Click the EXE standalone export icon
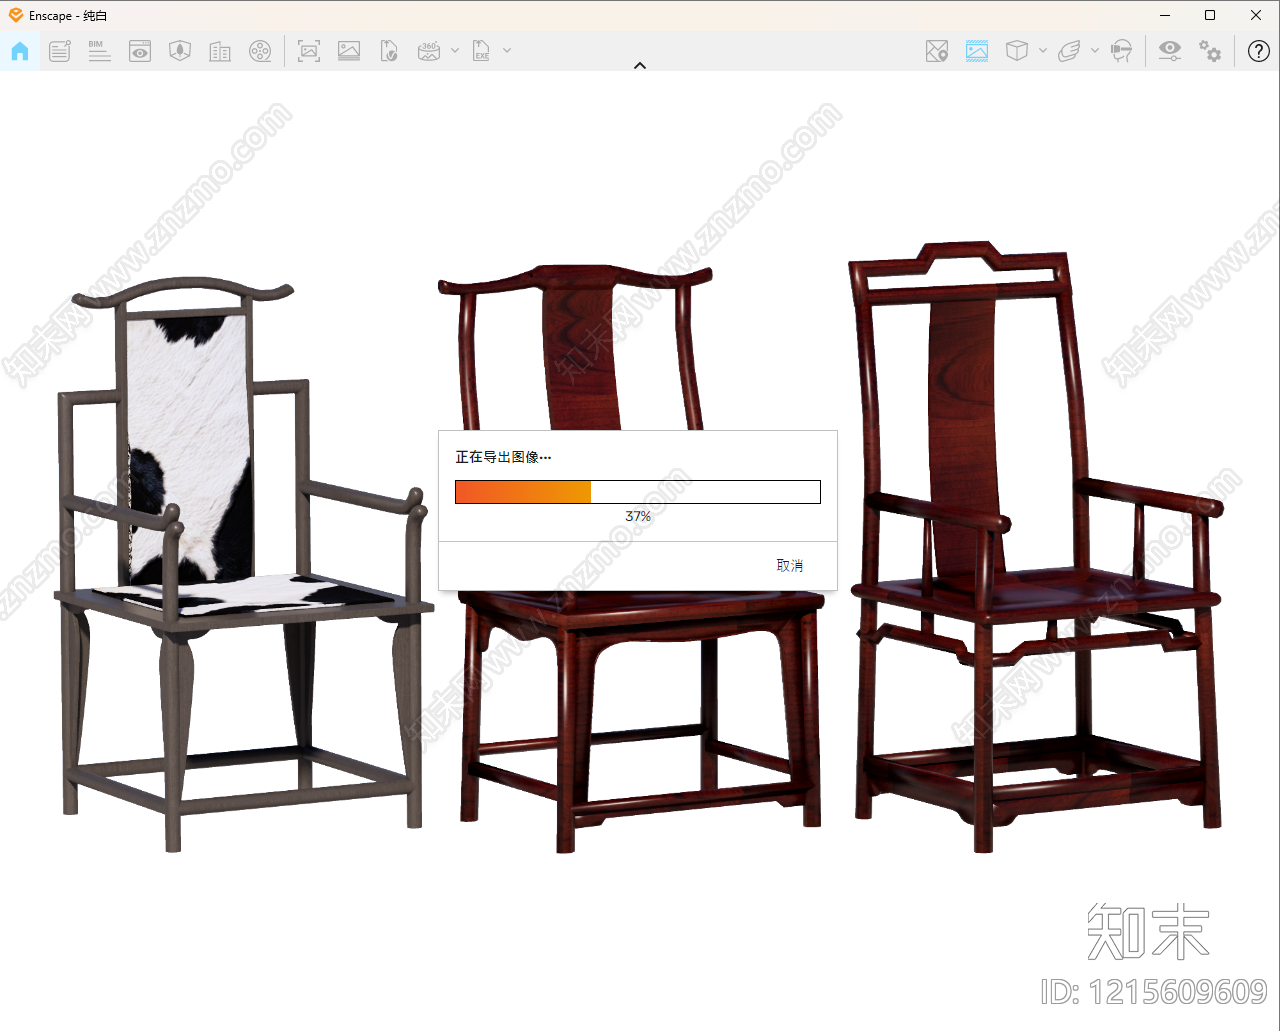 (x=482, y=51)
